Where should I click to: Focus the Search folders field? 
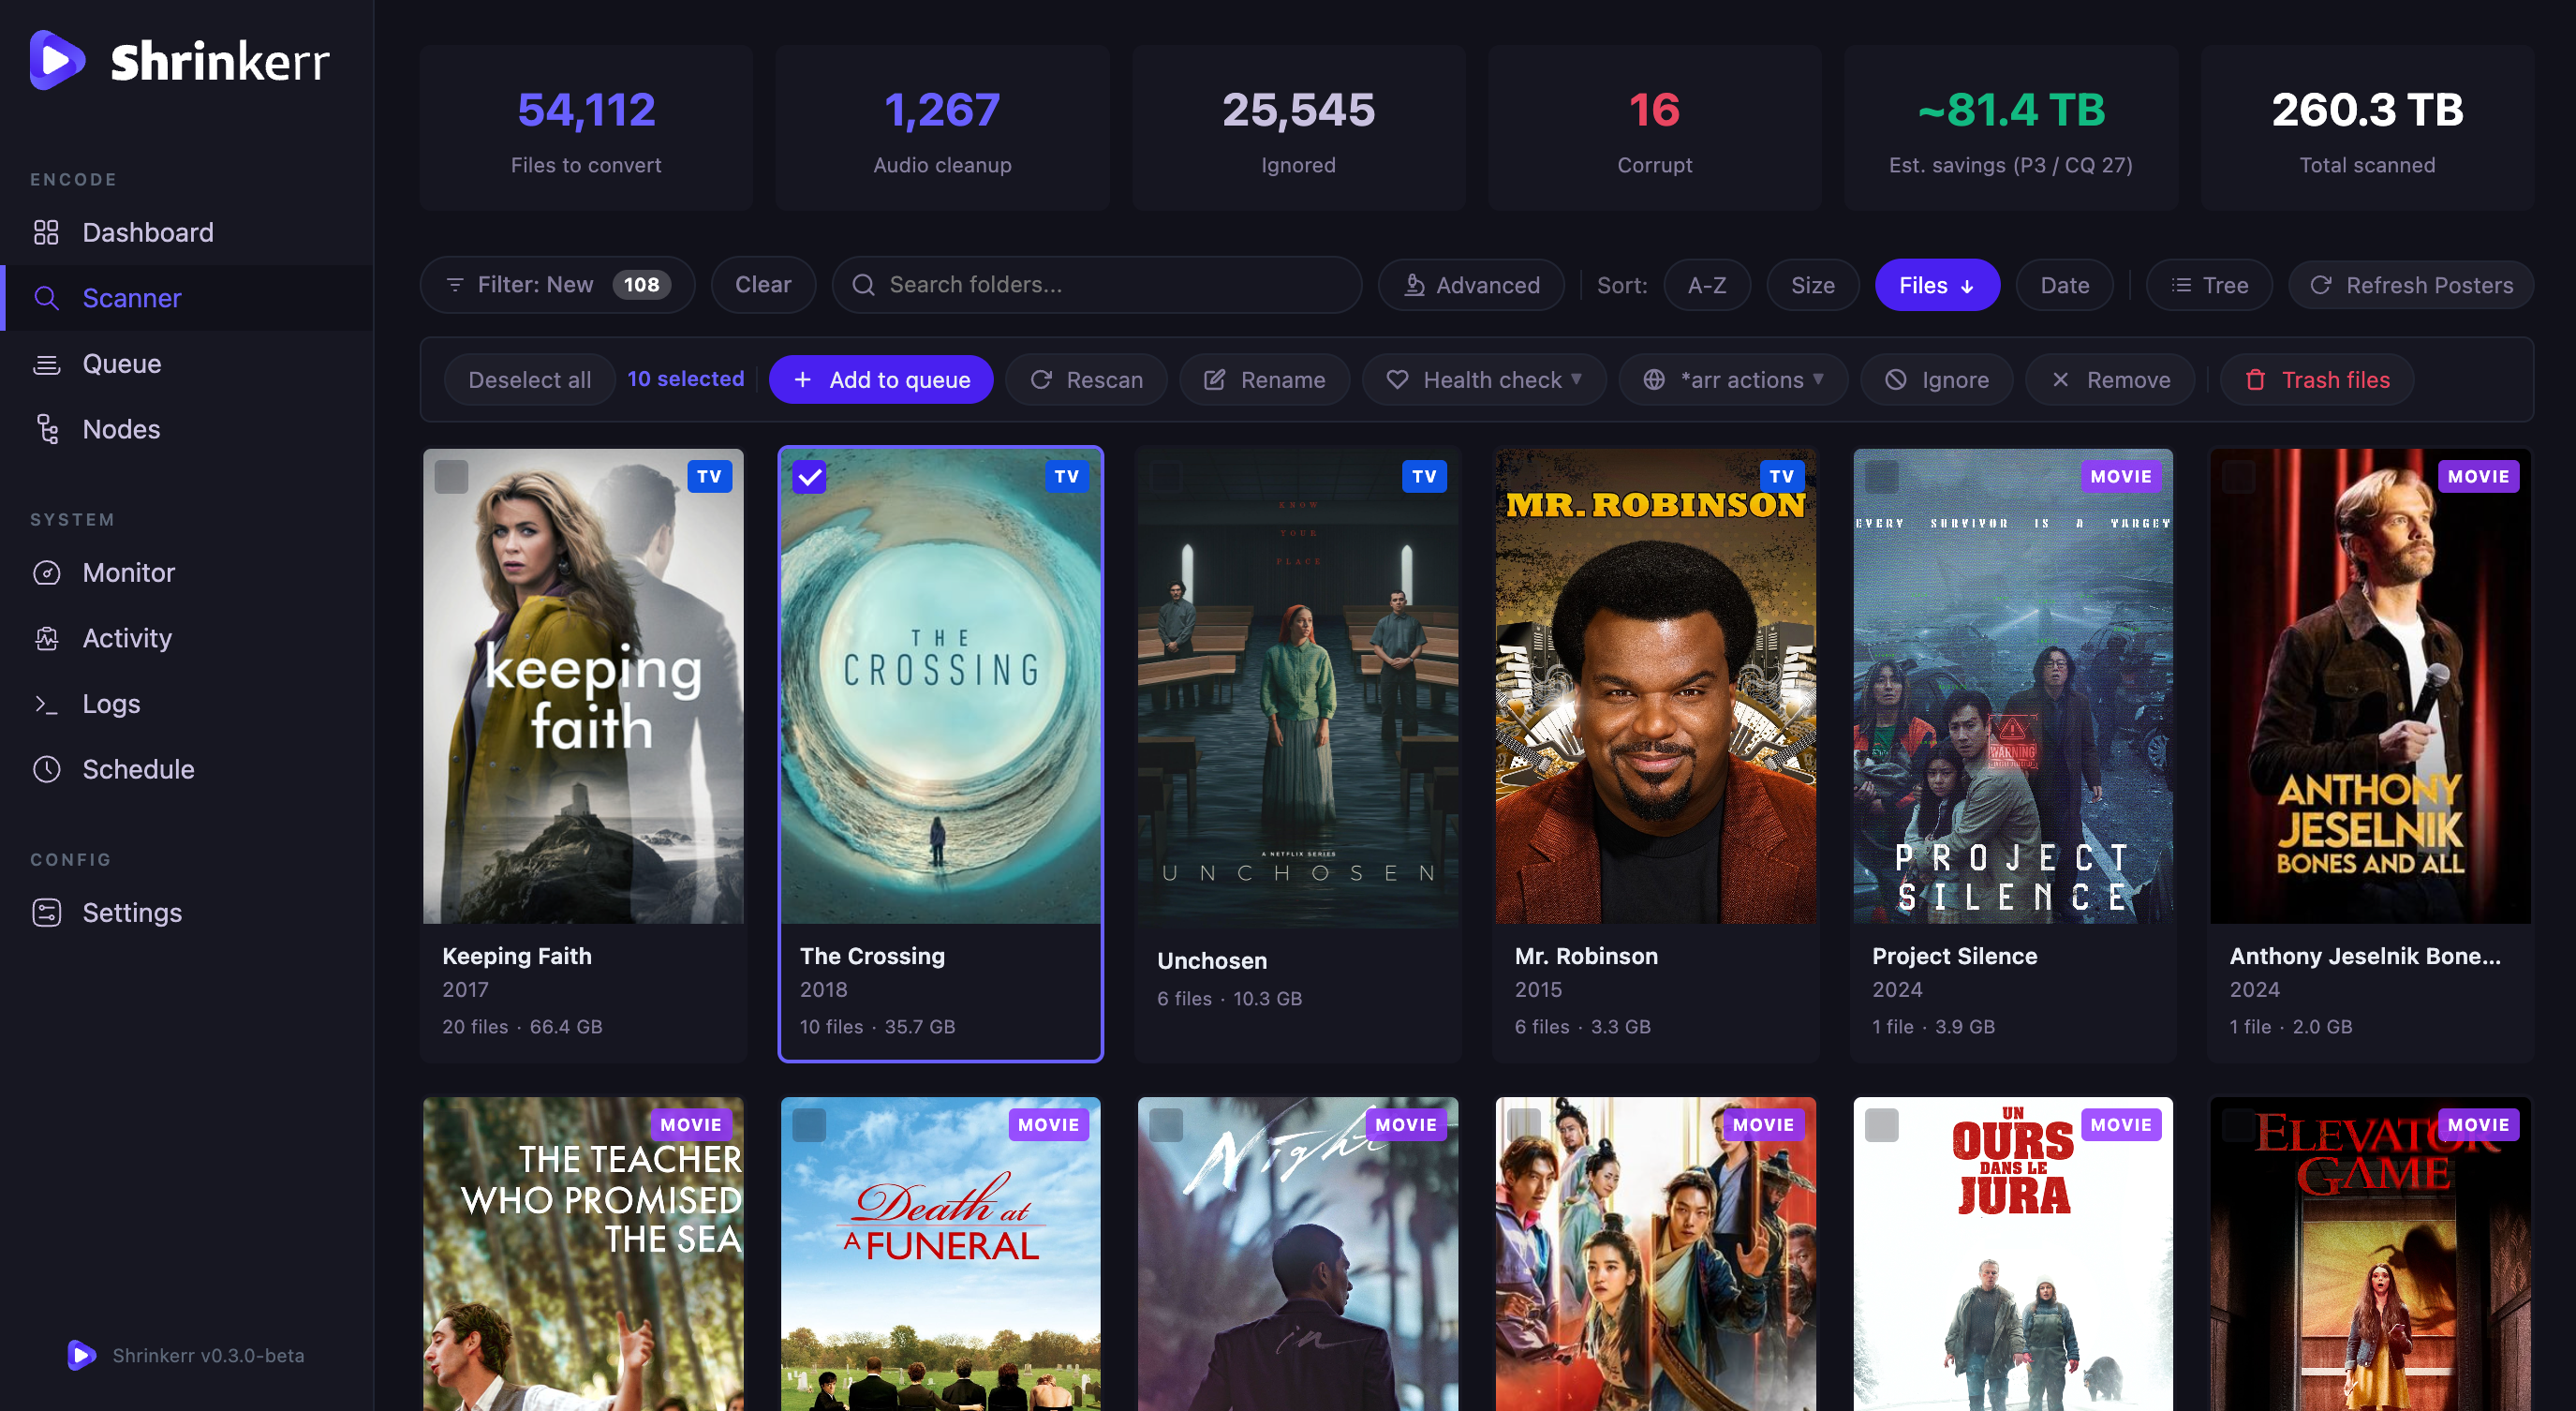coord(1097,285)
